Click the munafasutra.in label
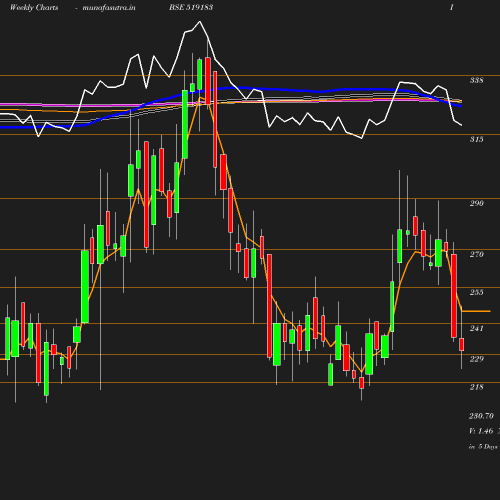Image resolution: width=500 pixels, height=500 pixels. point(109,7)
